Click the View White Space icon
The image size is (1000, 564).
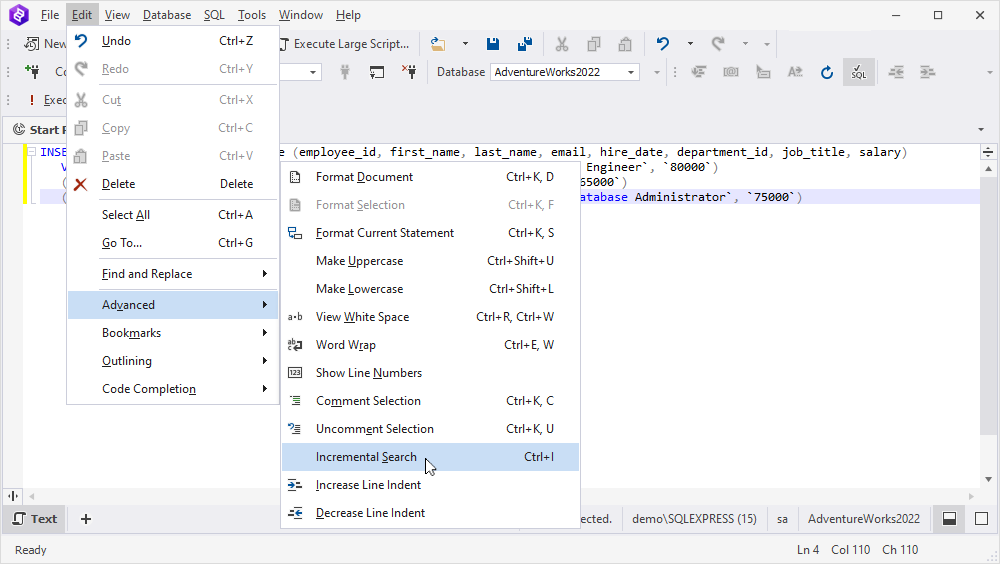coord(295,317)
